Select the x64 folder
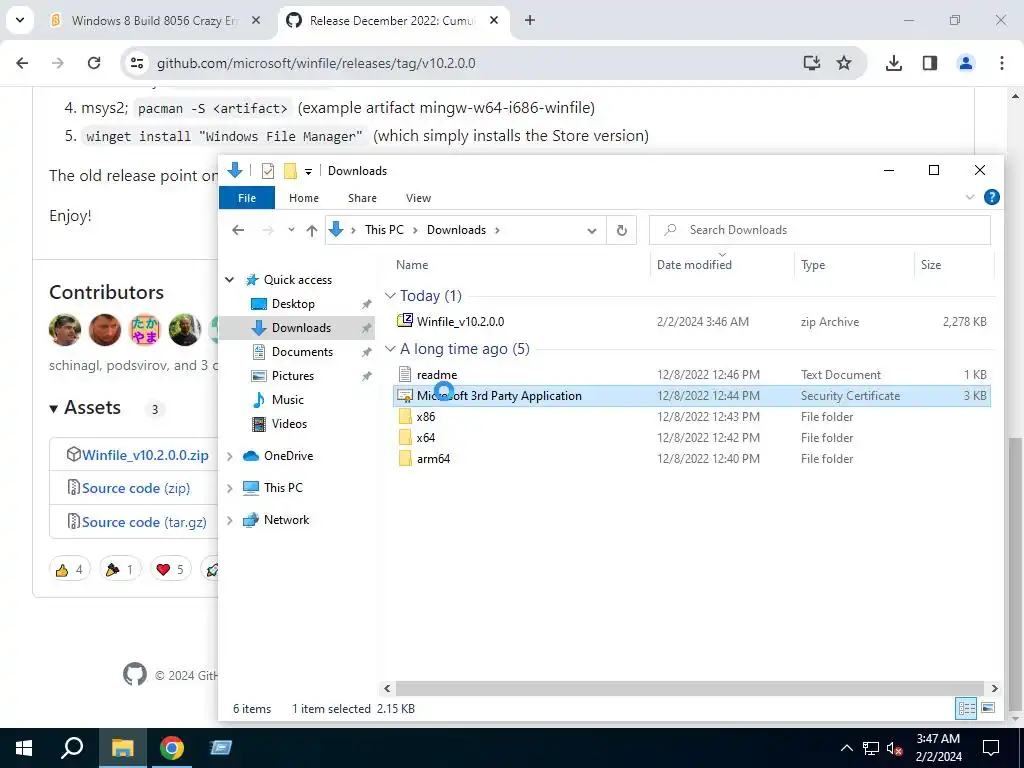 pos(692,438)
